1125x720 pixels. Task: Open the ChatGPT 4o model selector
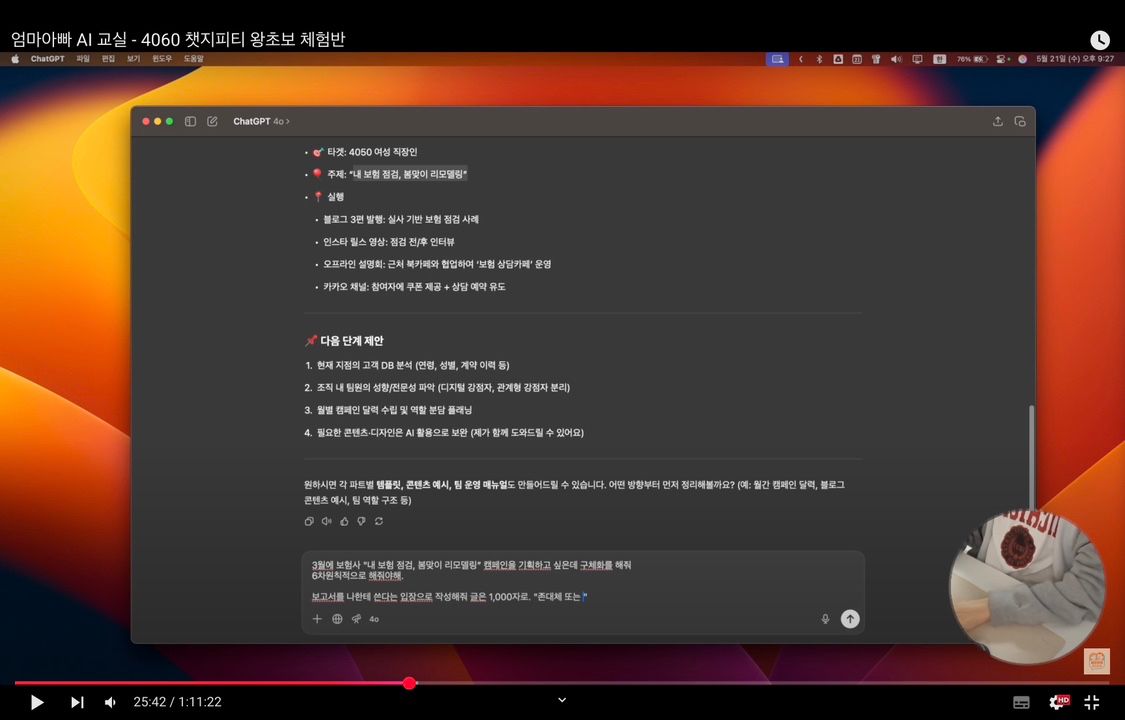(261, 121)
